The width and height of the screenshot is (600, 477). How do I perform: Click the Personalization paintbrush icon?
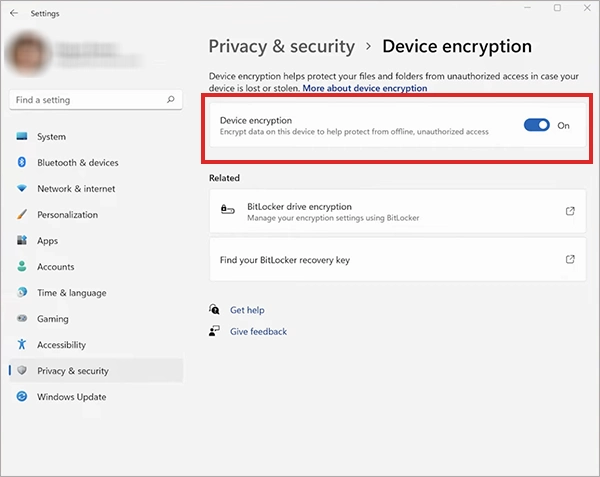(x=22, y=214)
